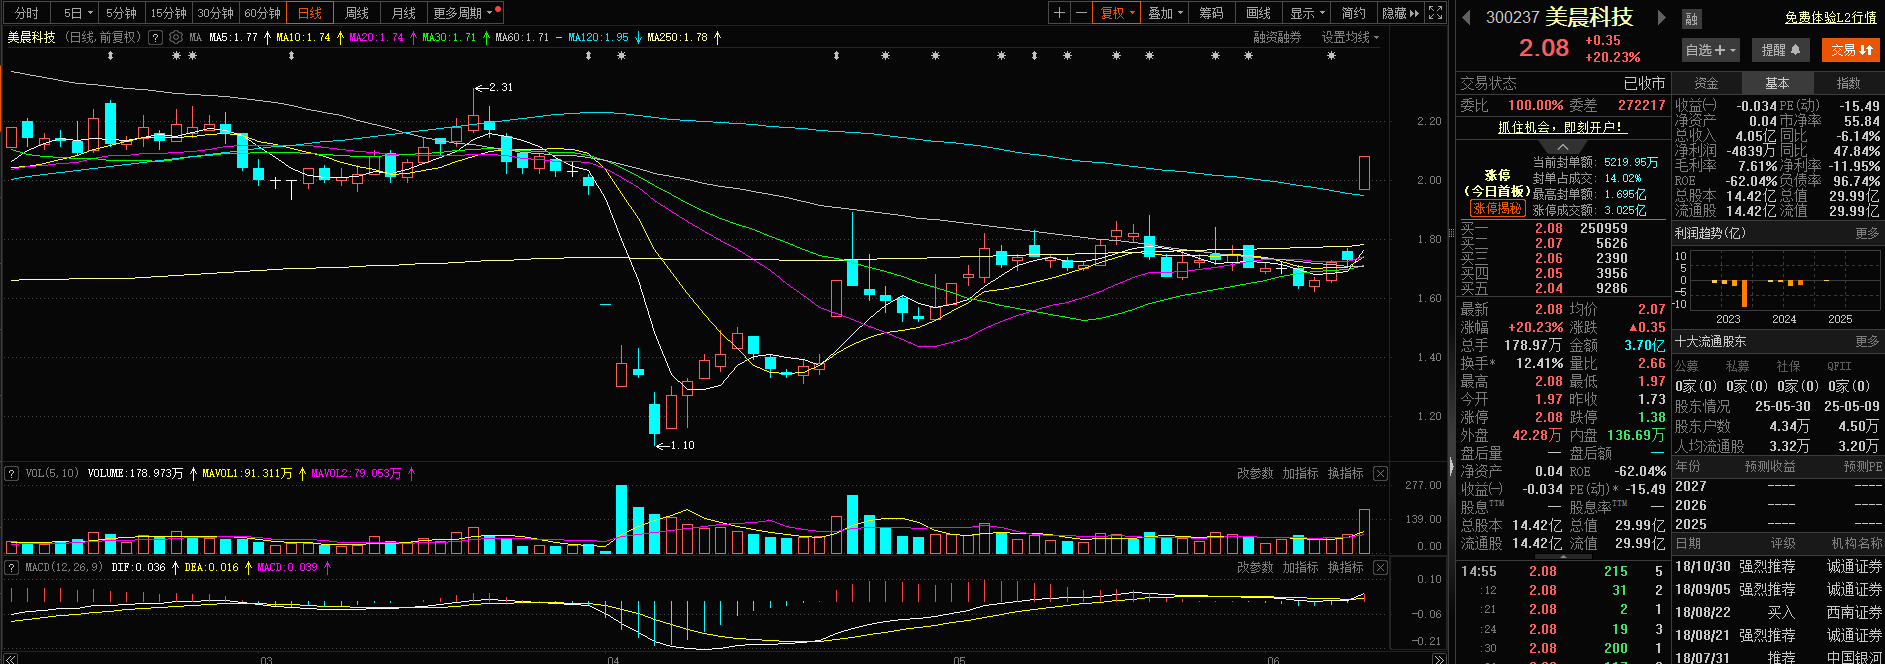Close the VOL indicator panel

click(1380, 473)
